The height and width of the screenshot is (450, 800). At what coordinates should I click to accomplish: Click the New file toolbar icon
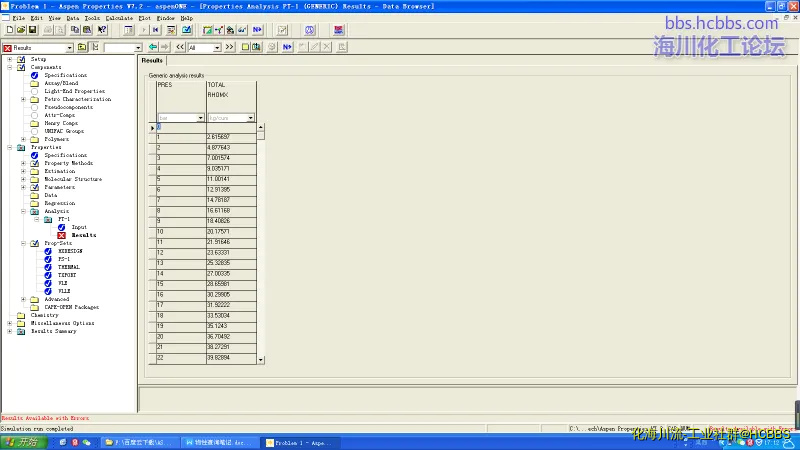(10, 30)
